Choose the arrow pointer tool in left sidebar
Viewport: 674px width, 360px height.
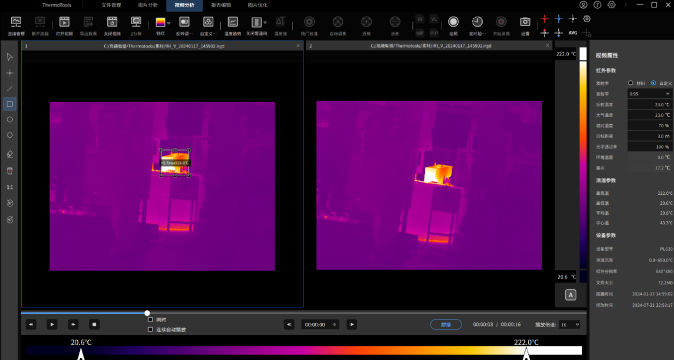[9, 57]
